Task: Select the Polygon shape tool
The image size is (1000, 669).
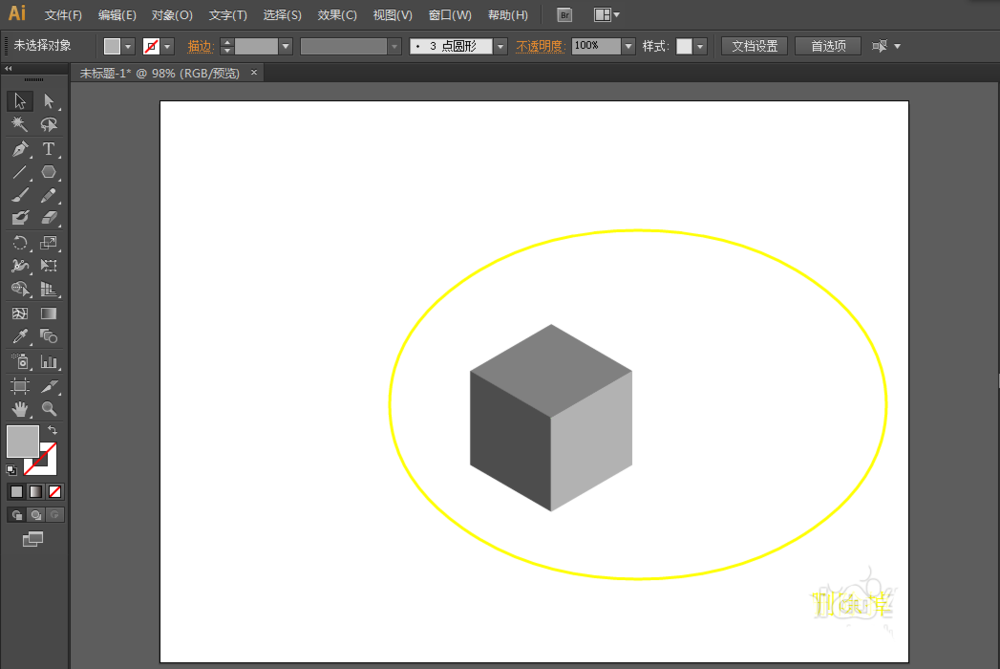Action: (x=48, y=172)
